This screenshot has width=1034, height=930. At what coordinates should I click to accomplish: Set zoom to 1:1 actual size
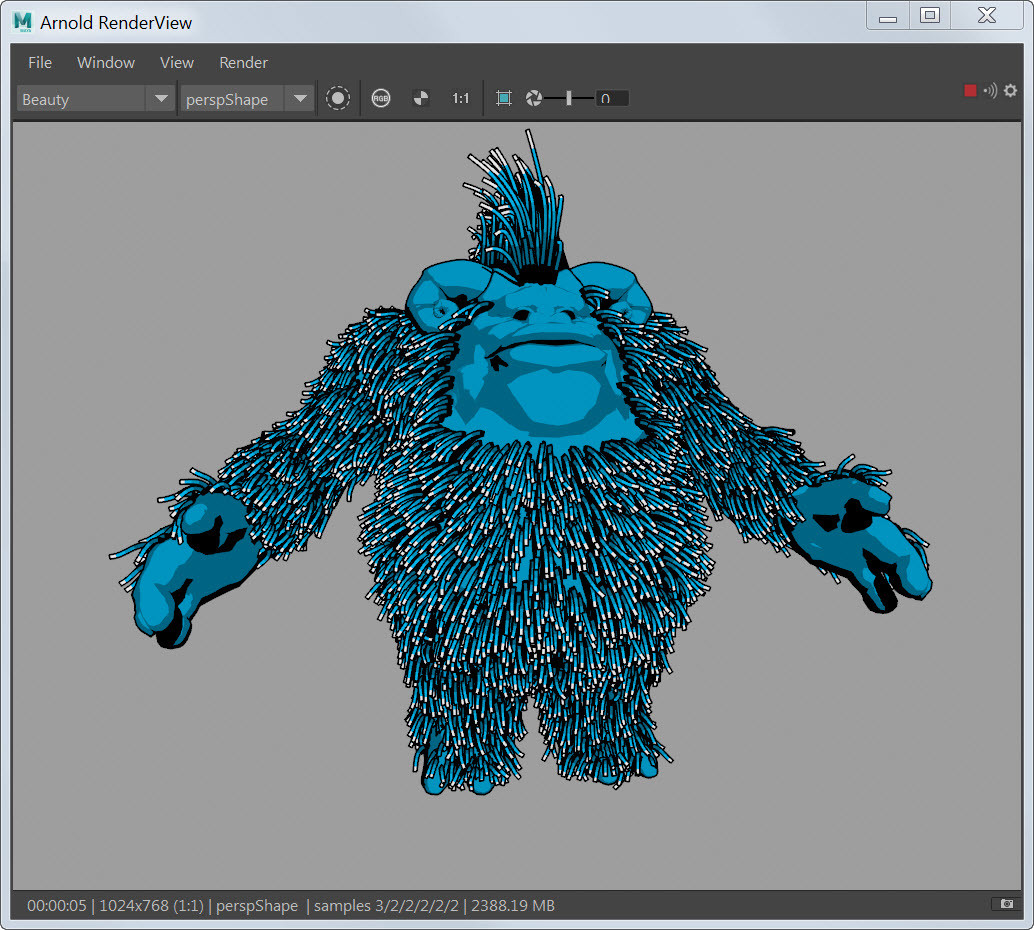click(x=460, y=98)
